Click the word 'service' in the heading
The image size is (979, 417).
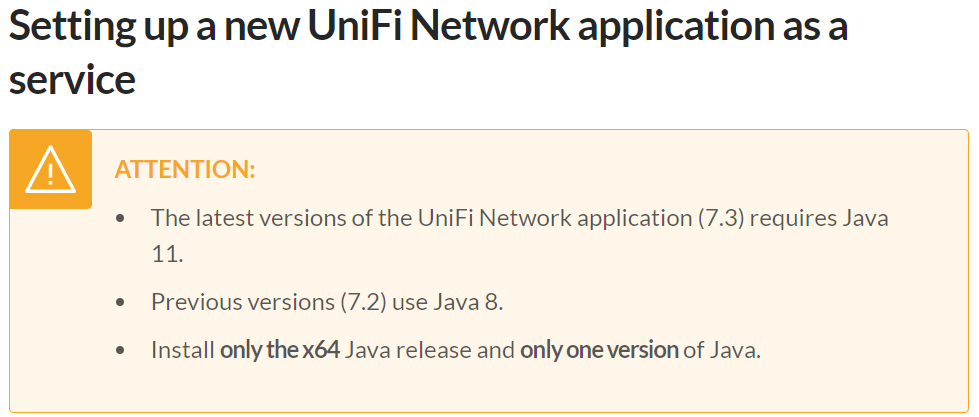click(x=72, y=81)
